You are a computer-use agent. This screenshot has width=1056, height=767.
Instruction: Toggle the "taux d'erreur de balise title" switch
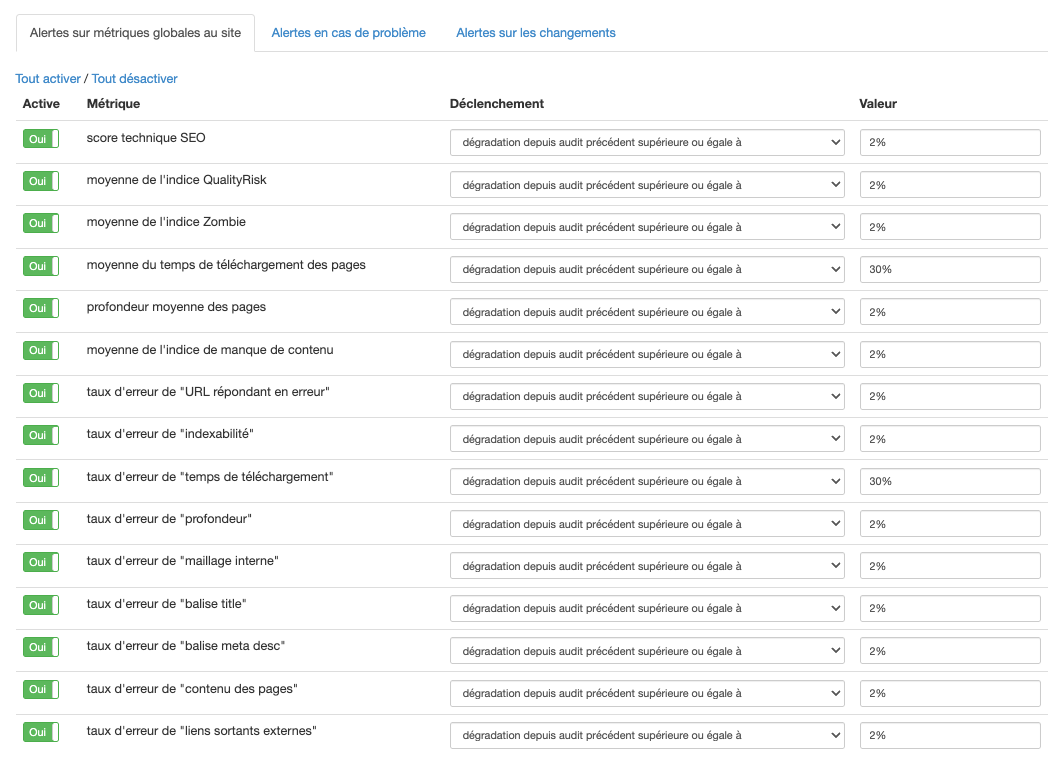click(40, 605)
